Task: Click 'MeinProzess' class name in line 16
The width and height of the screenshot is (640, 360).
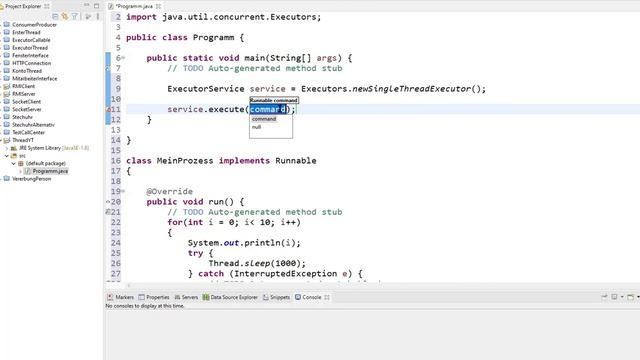Action: click(x=185, y=161)
